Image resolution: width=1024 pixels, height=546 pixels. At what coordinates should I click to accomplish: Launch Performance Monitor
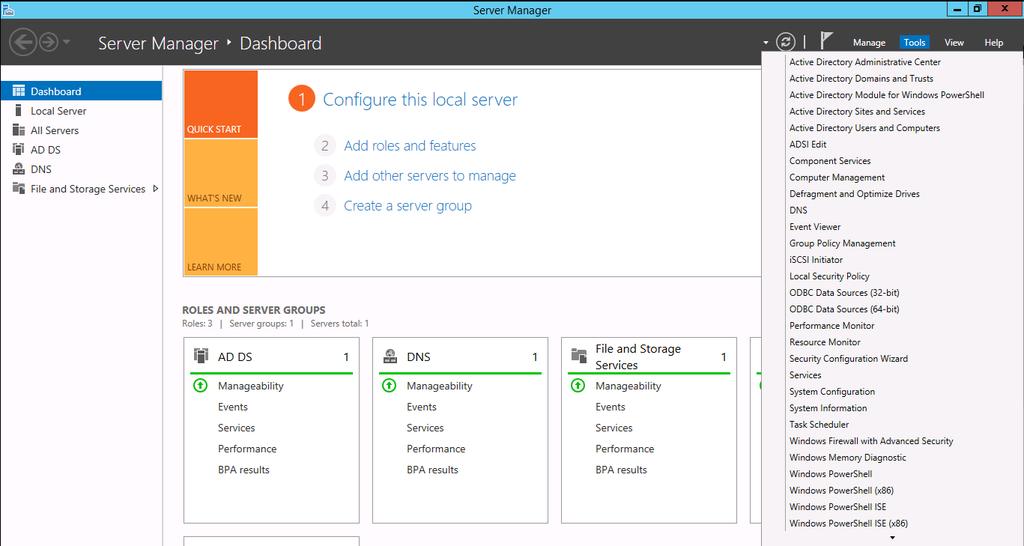click(x=831, y=325)
